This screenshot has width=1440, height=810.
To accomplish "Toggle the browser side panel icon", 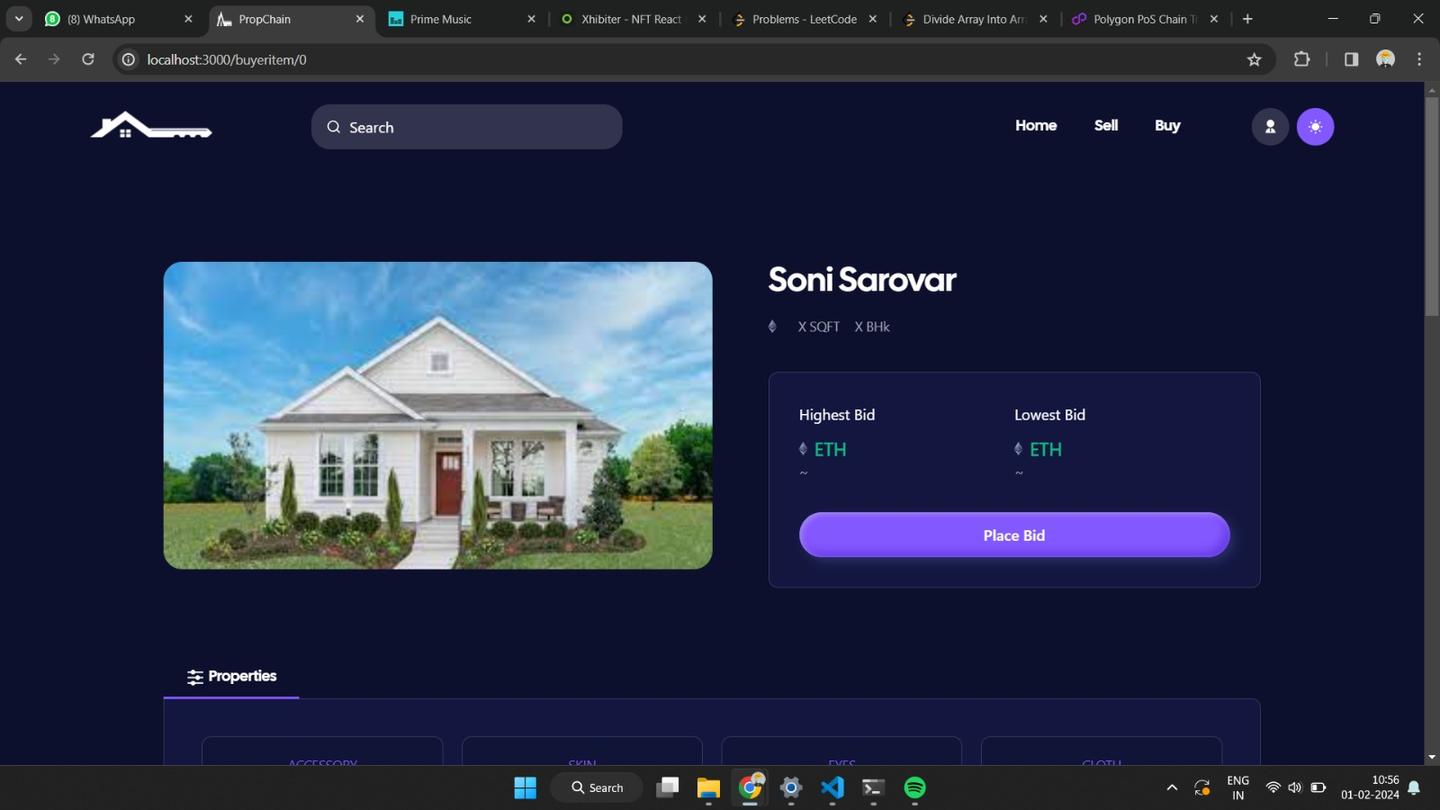I will (1351, 59).
